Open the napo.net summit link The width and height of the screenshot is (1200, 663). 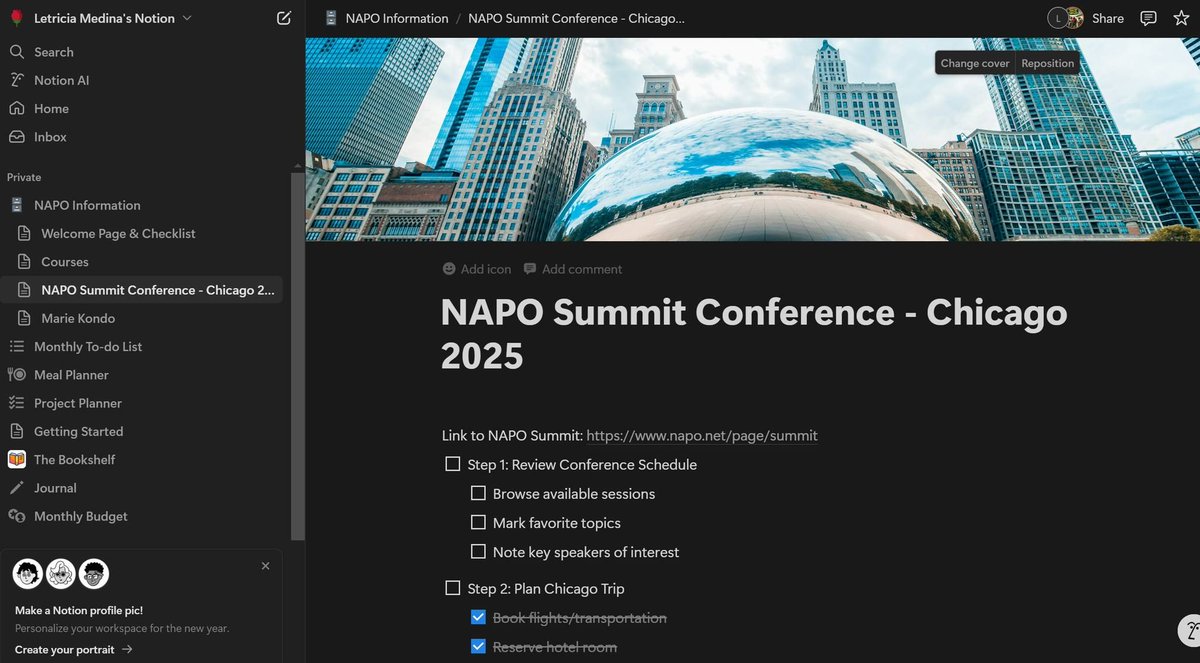coord(702,436)
